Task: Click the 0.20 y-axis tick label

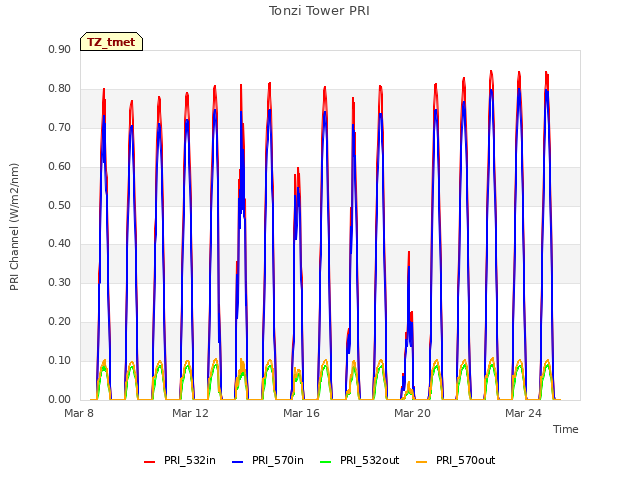Action: pos(59,321)
